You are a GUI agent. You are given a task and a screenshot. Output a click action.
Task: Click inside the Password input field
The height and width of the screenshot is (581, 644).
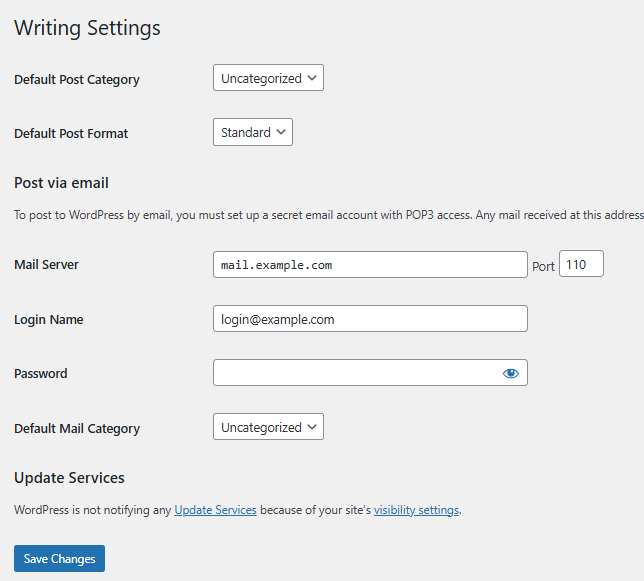(x=355, y=373)
